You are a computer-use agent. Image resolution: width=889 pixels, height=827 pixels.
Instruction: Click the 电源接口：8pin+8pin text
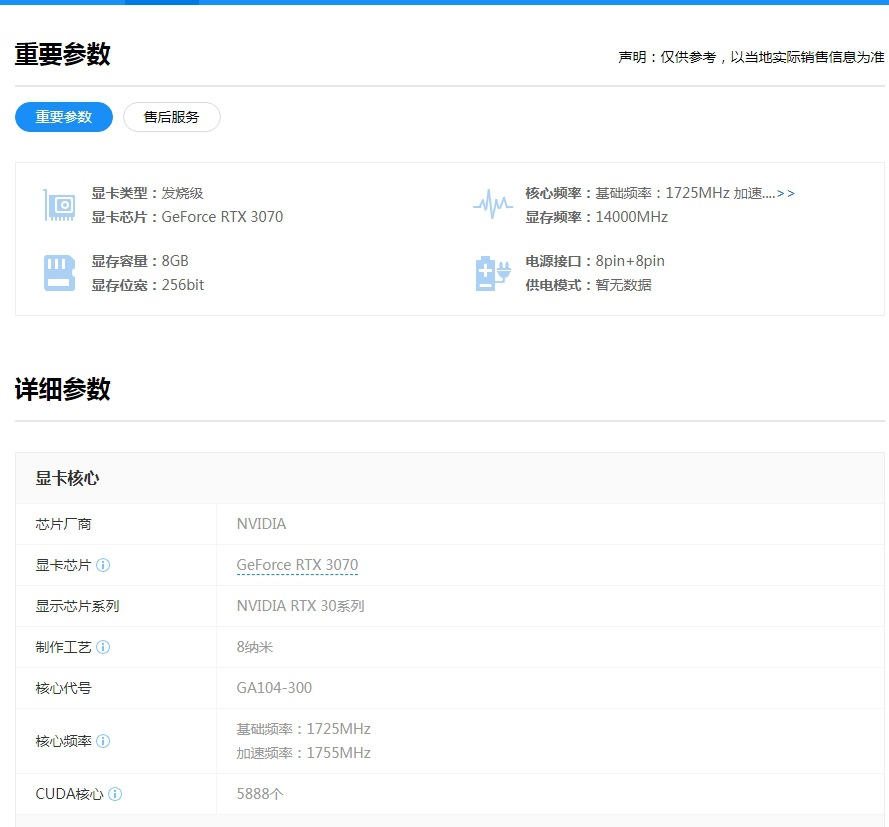[x=595, y=261]
